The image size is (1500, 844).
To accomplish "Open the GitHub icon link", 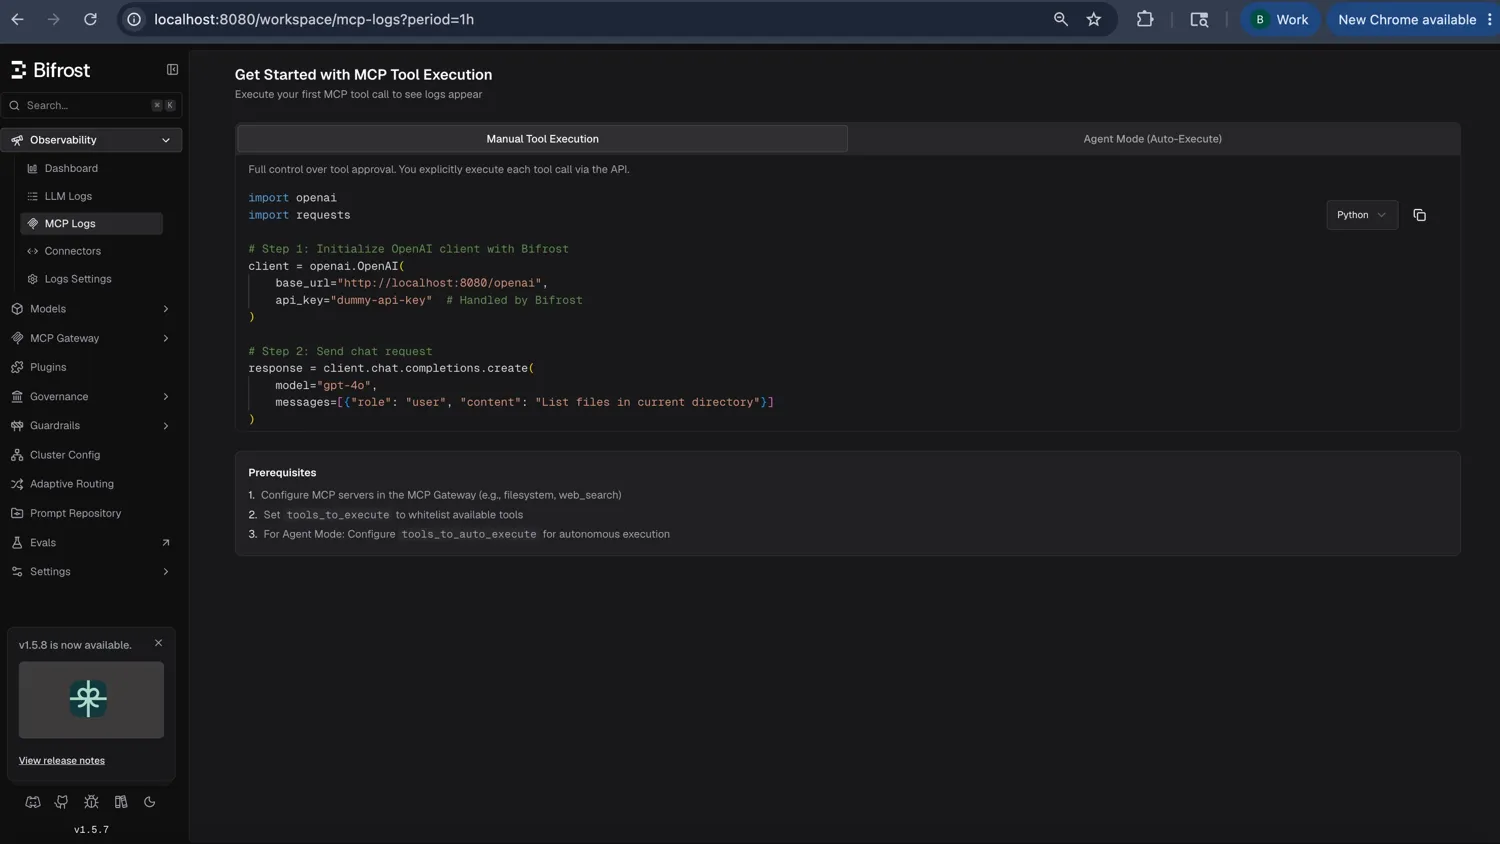I will 62,802.
